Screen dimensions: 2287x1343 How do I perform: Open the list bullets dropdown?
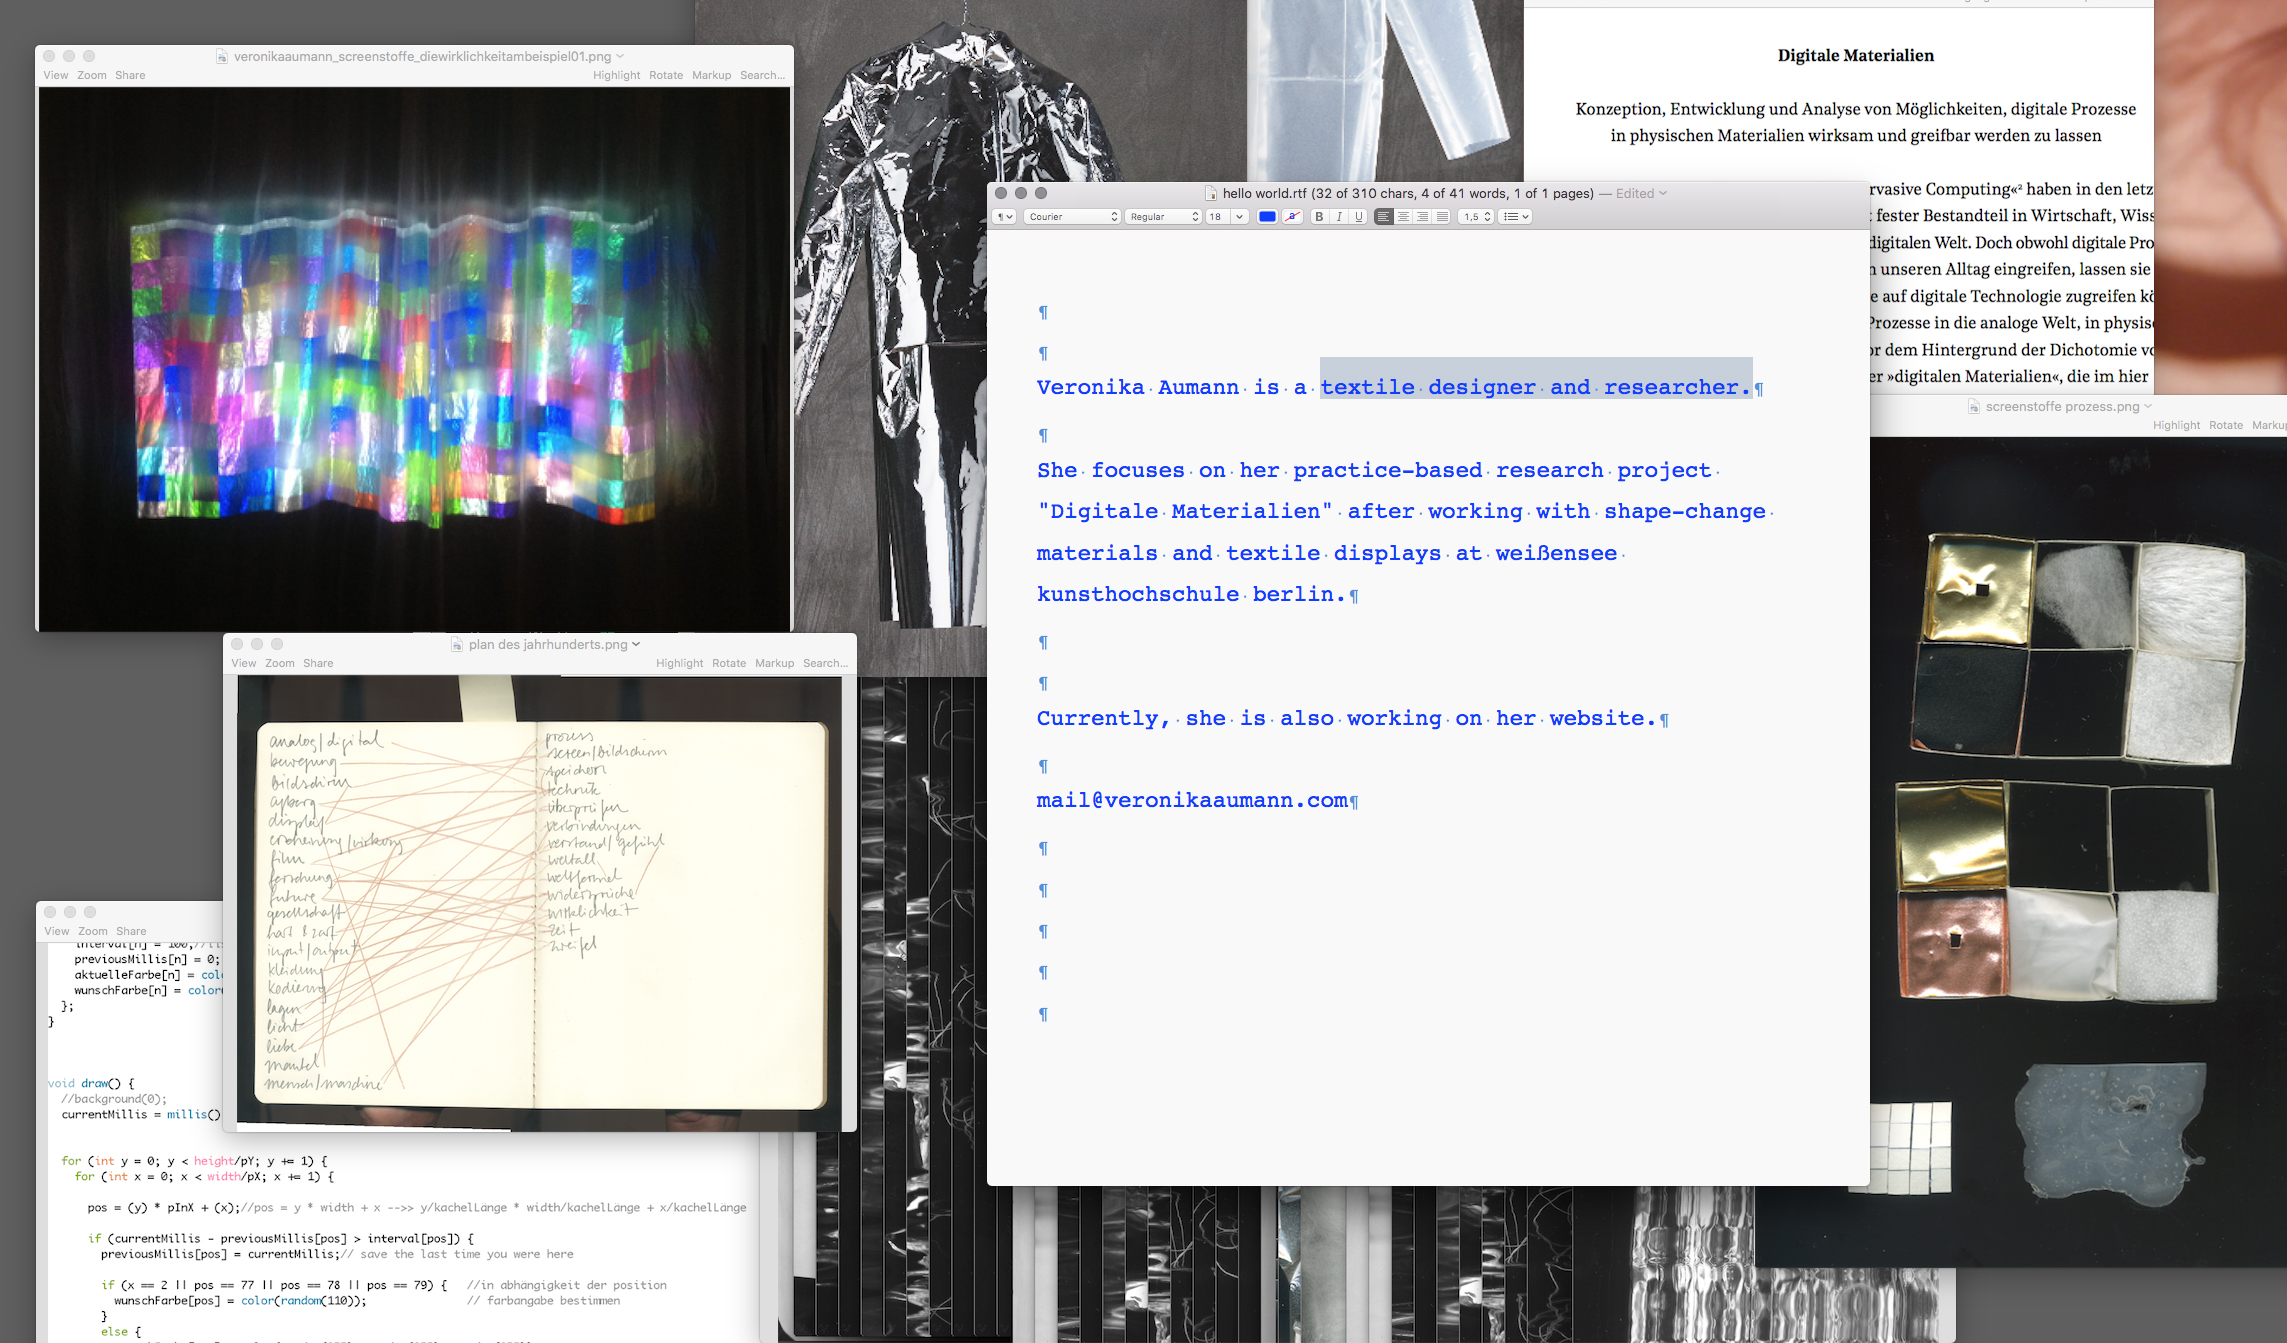[x=1516, y=217]
